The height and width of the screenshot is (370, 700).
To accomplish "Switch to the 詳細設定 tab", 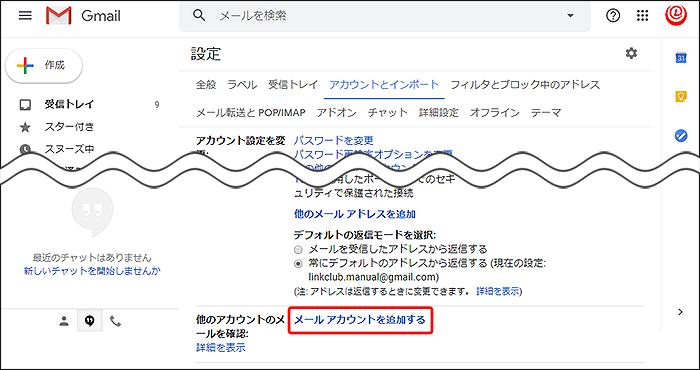I will (x=438, y=113).
